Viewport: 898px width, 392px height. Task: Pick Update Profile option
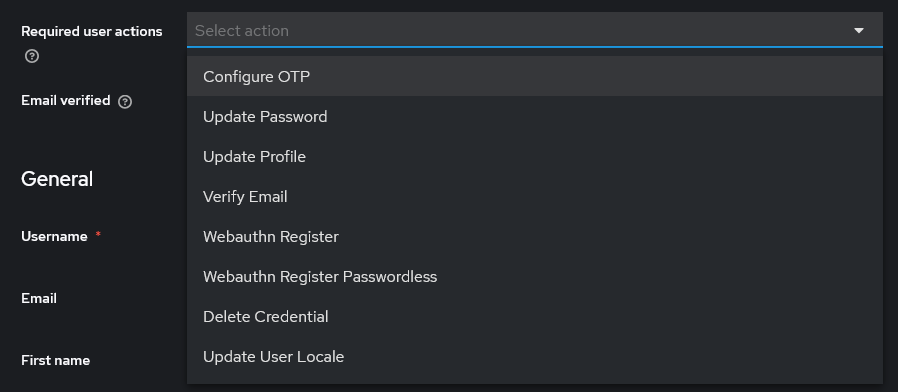[x=534, y=156]
